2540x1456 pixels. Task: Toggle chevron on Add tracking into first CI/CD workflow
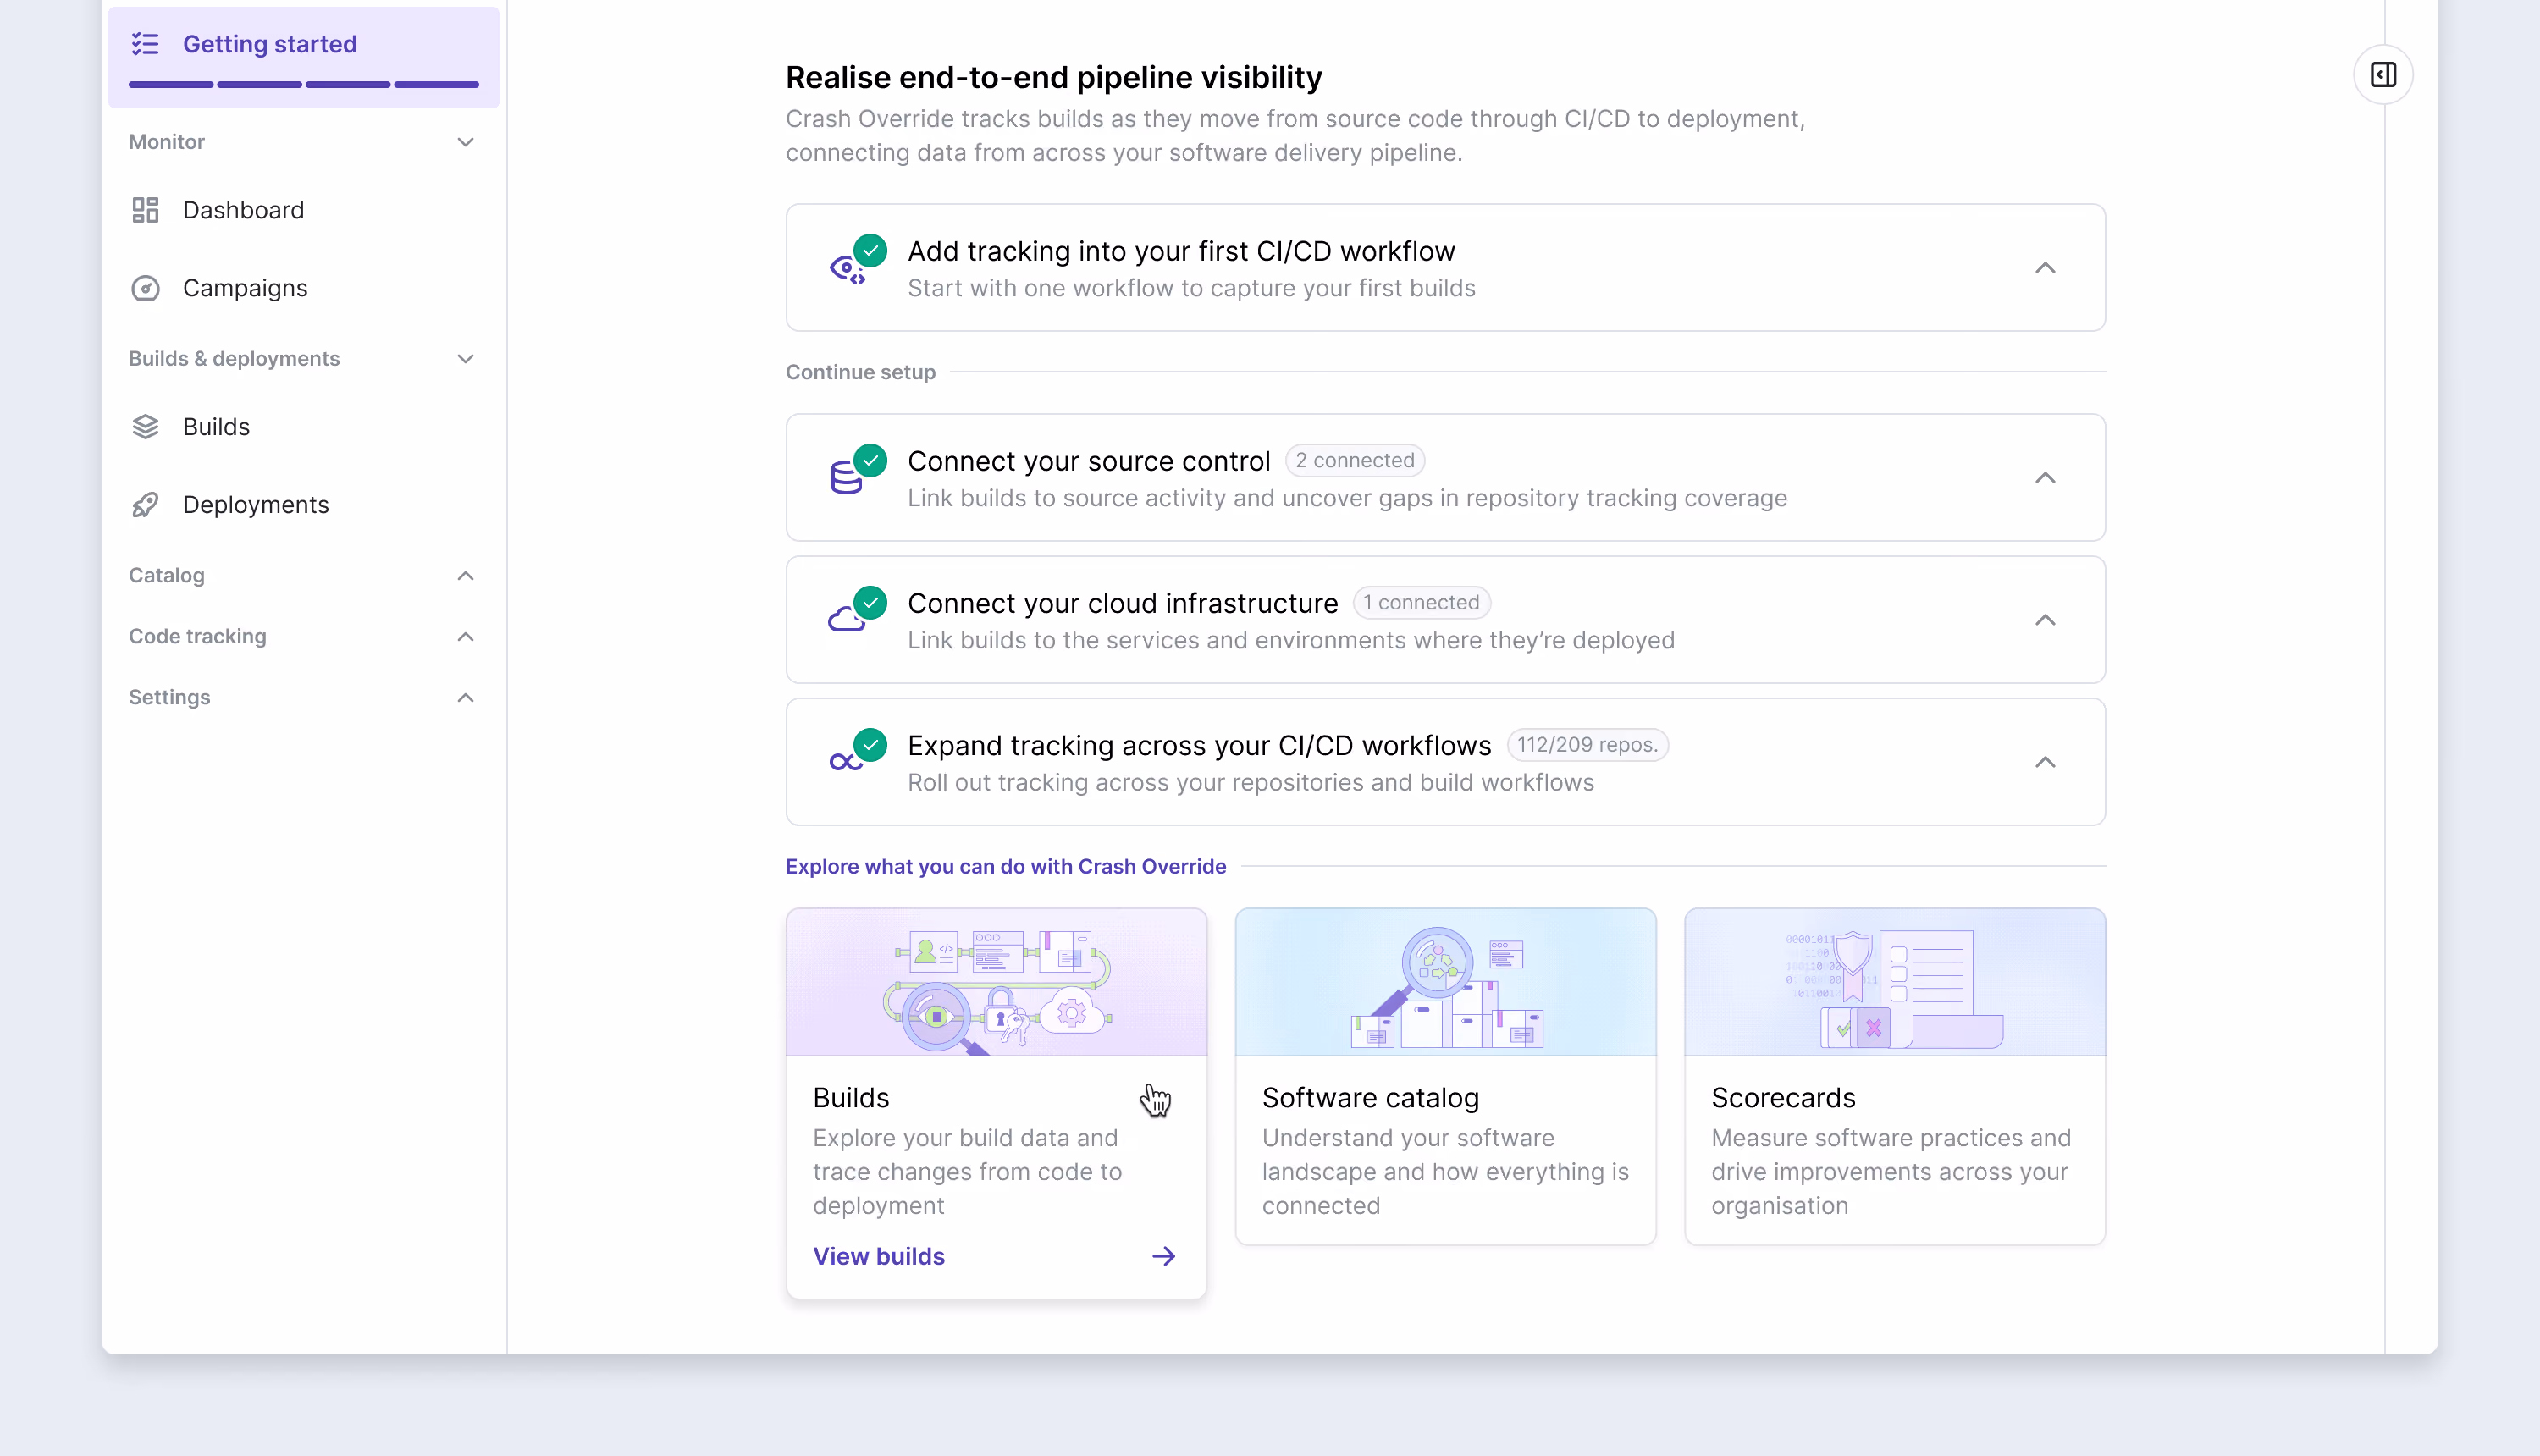point(2045,268)
